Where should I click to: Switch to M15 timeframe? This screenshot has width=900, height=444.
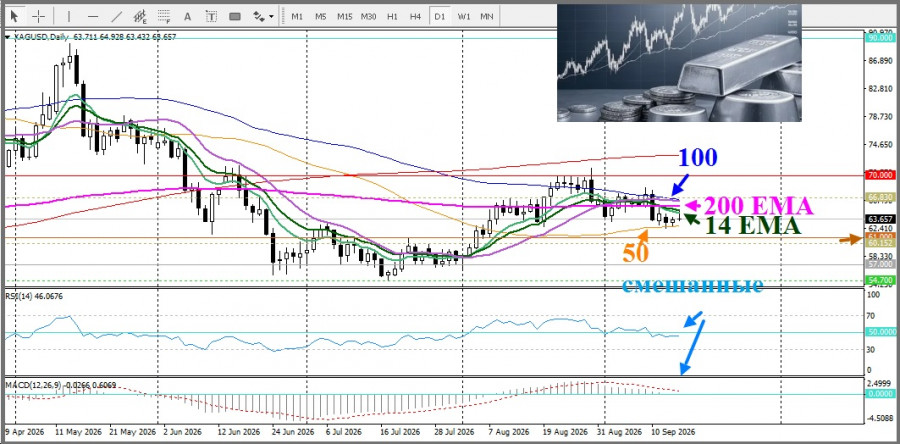tap(344, 17)
